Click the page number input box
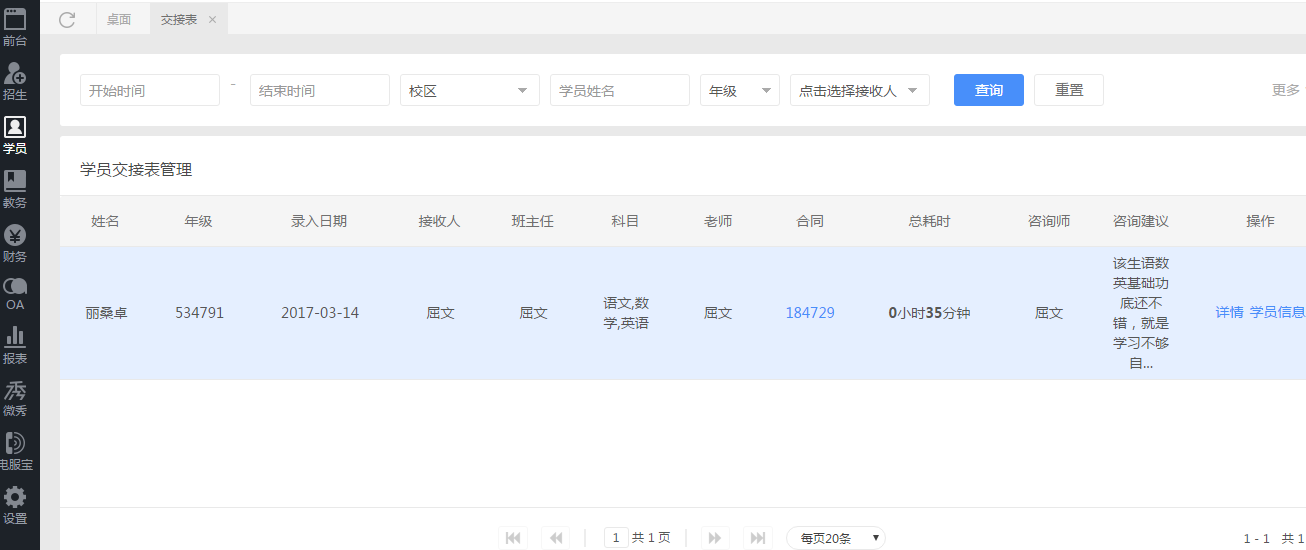Image resolution: width=1306 pixels, height=550 pixels. [x=616, y=538]
